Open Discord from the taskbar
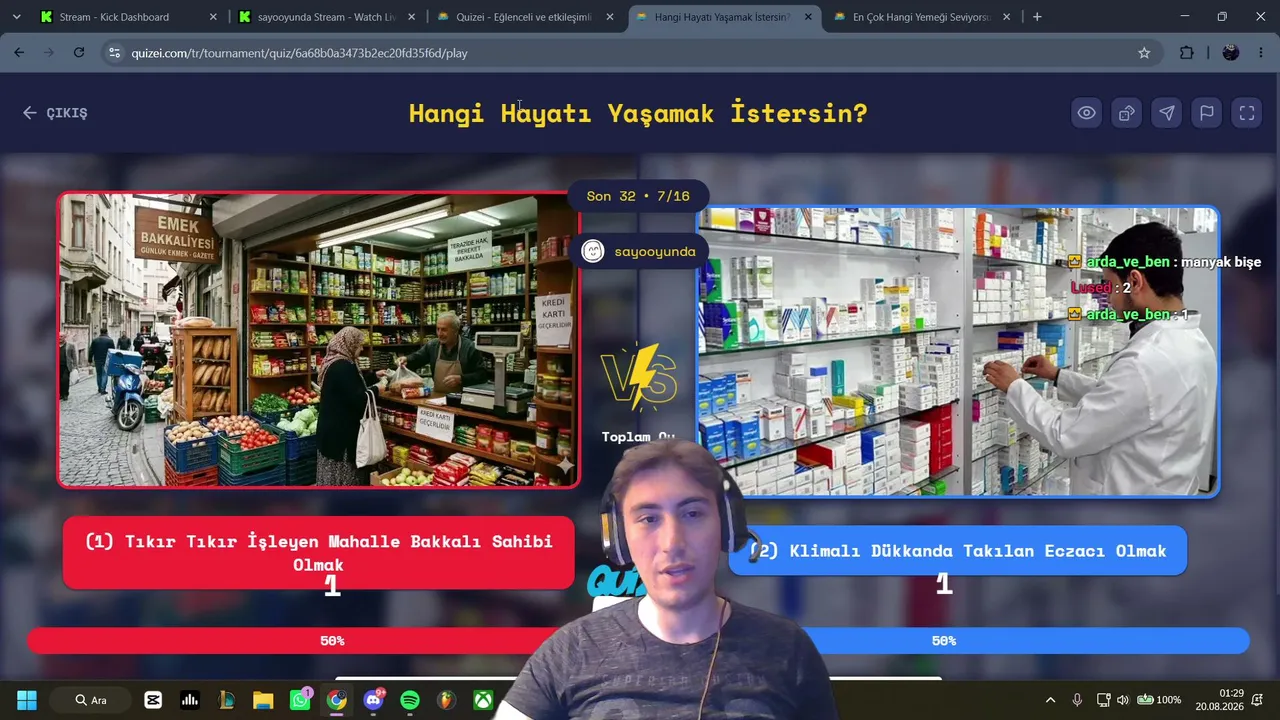The width and height of the screenshot is (1280, 720). pyautogui.click(x=374, y=700)
